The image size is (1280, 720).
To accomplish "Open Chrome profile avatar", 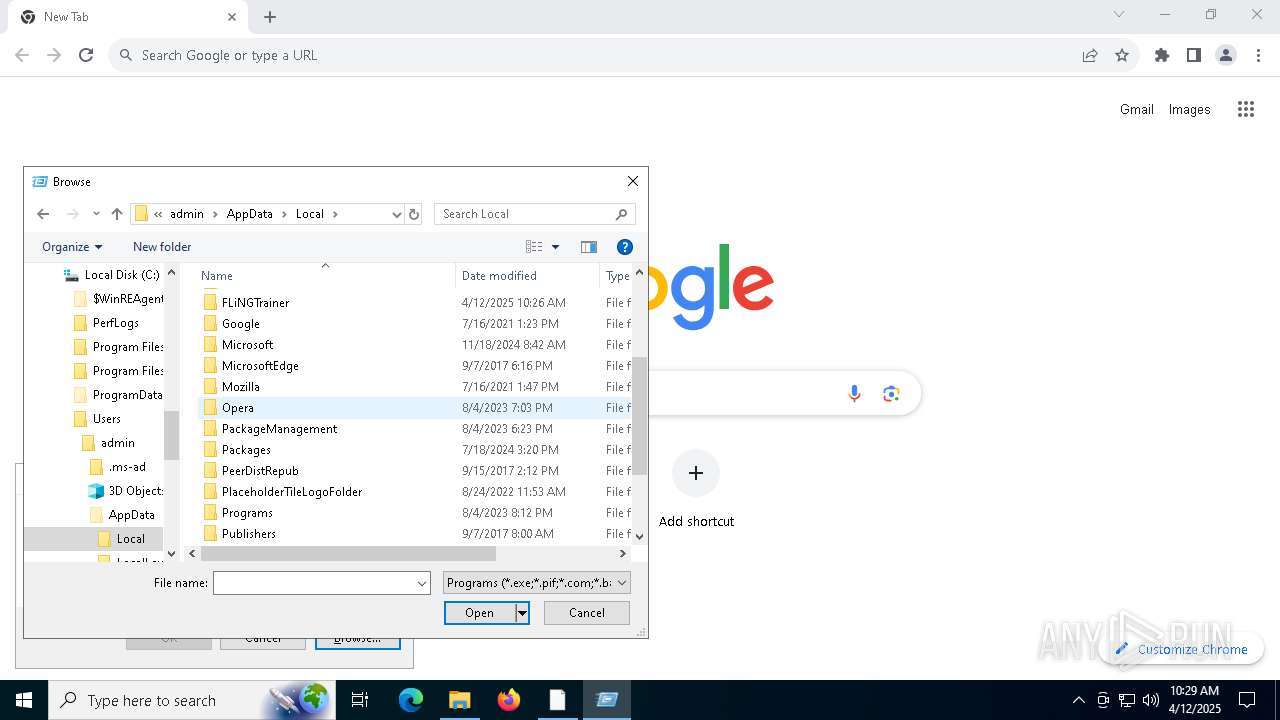I will [1226, 55].
